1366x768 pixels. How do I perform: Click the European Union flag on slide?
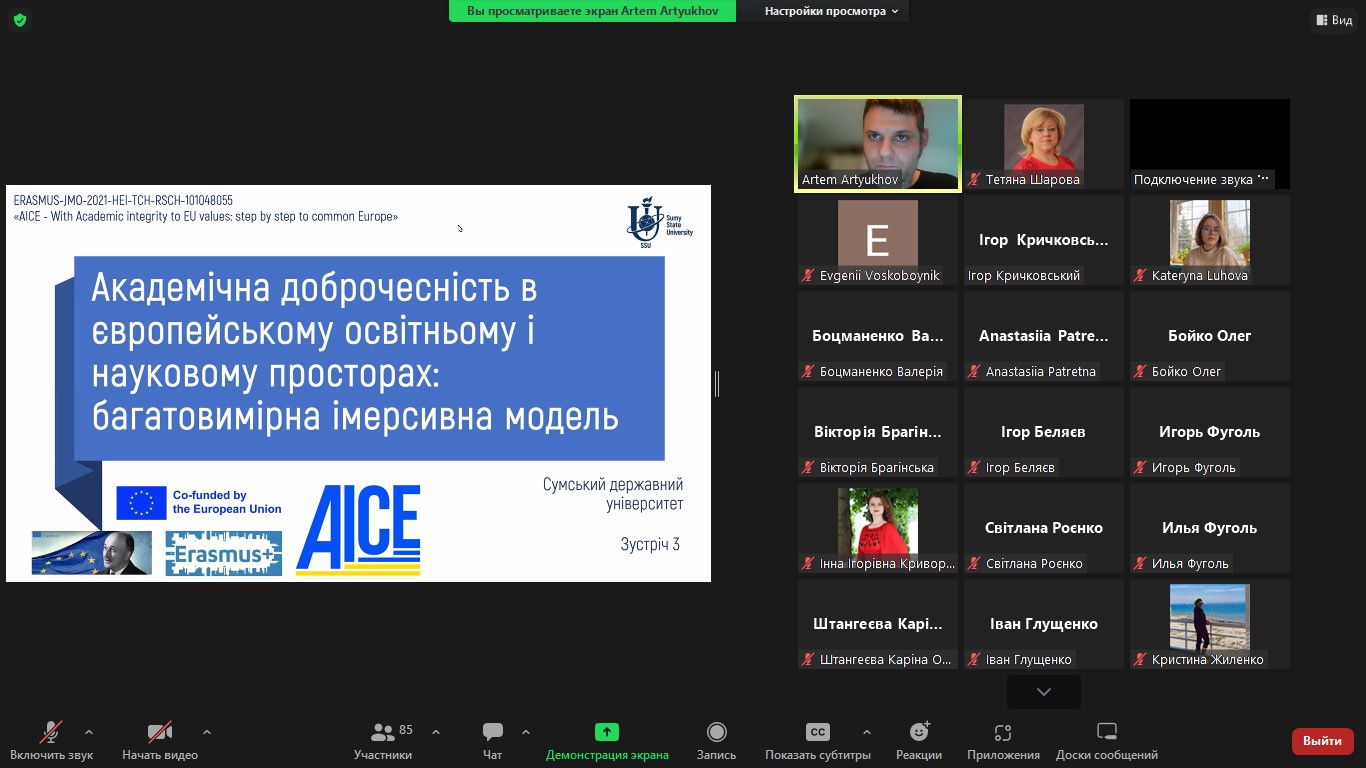(141, 503)
